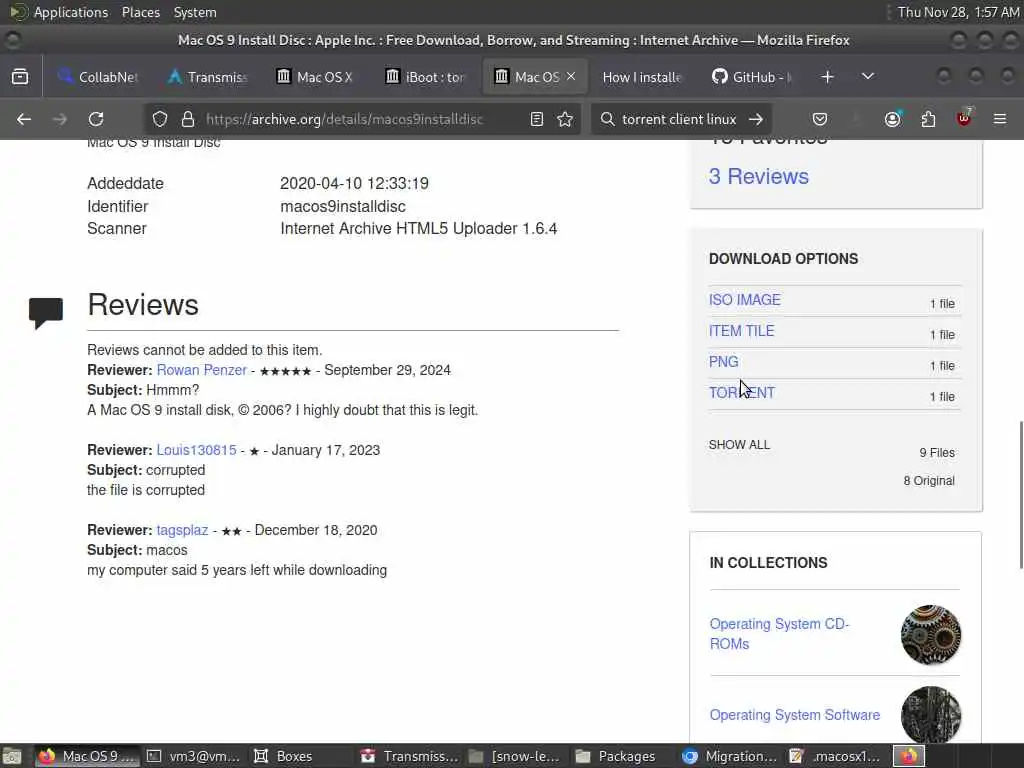The height and width of the screenshot is (768, 1024).
Task: Click SHOW ALL download files
Action: [x=739, y=445]
